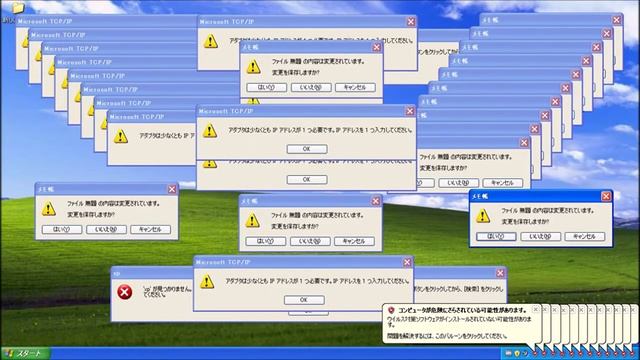The height and width of the screenshot is (360, 640).
Task: Close the rearmost メモ帳 window in the right cascade
Action: click(616, 20)
